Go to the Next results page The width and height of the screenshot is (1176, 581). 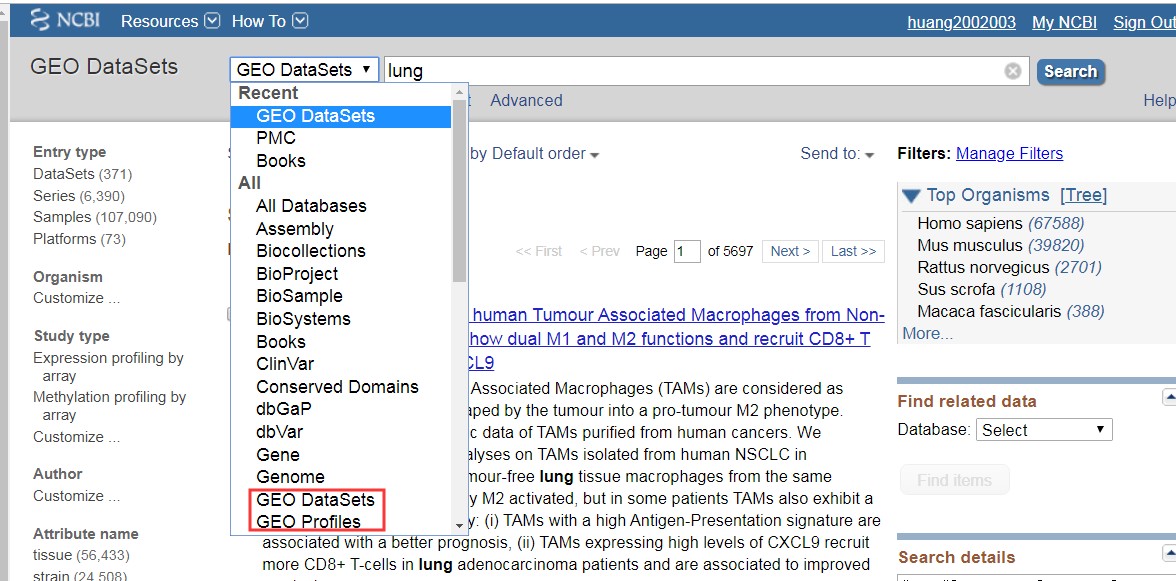click(790, 251)
